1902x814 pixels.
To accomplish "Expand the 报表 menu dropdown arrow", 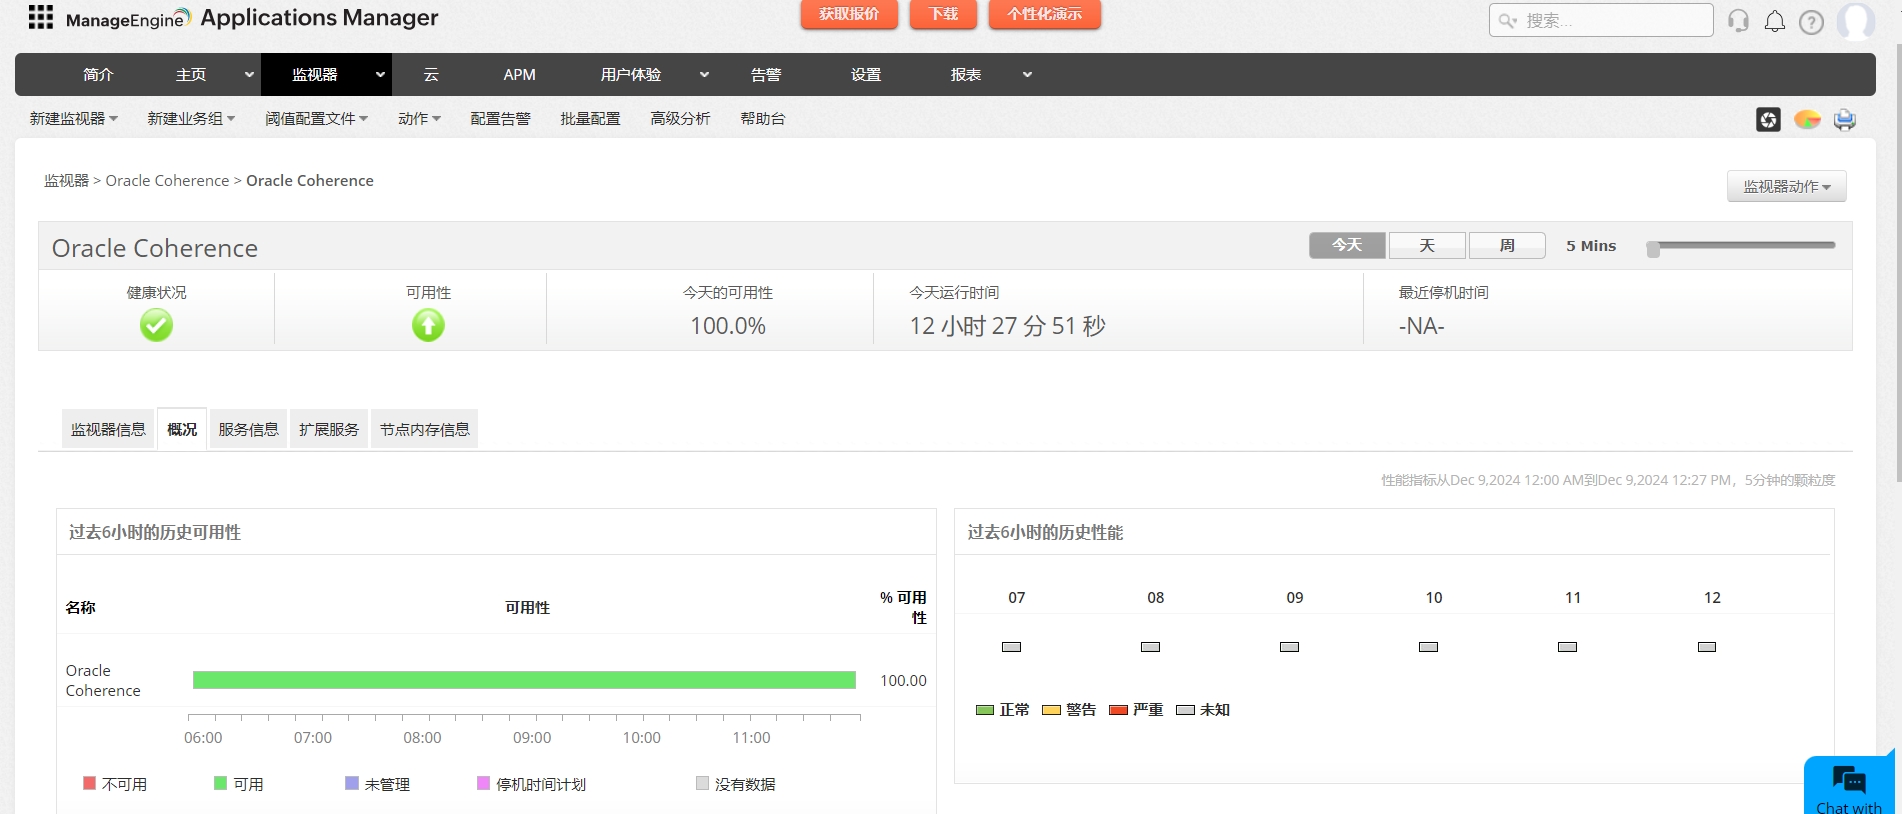I will [1027, 75].
